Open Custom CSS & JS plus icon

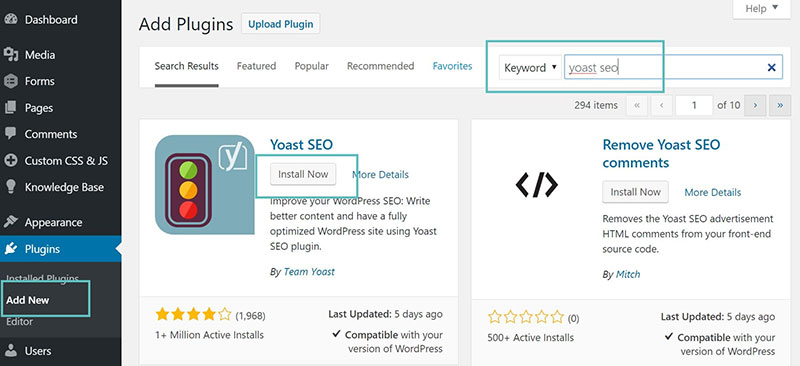(x=10, y=160)
